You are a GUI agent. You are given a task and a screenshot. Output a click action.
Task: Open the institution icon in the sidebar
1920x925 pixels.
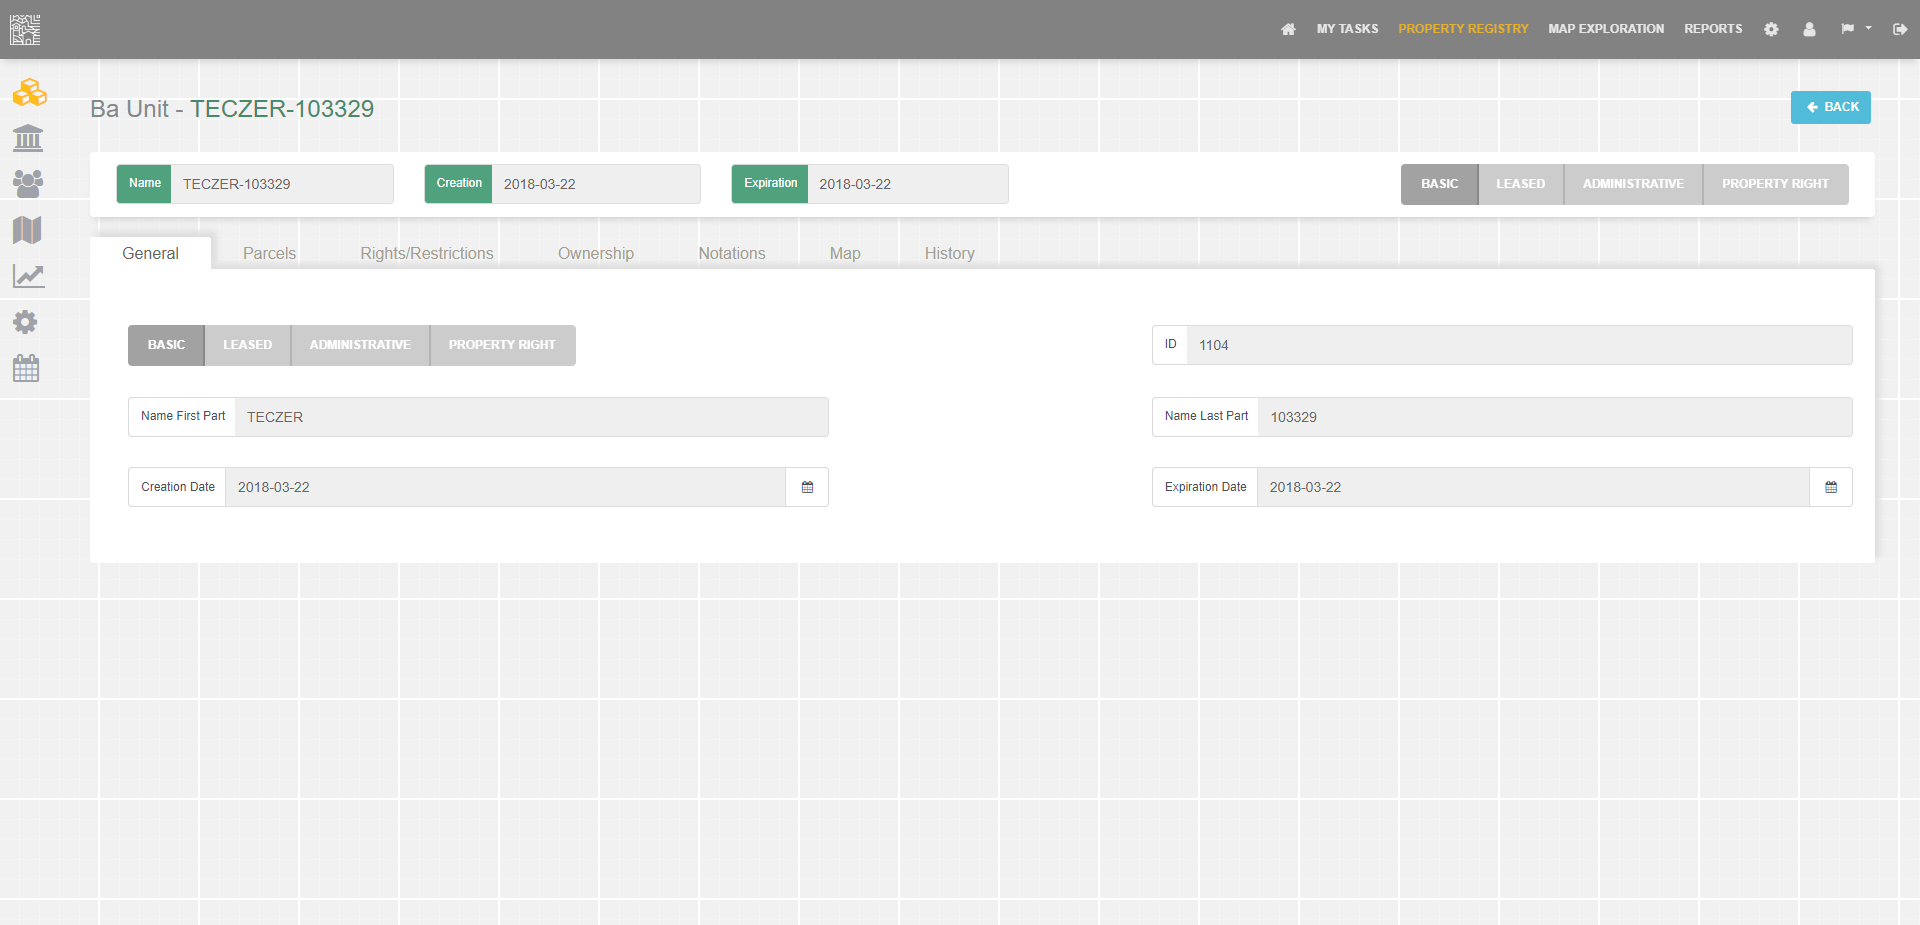click(28, 138)
